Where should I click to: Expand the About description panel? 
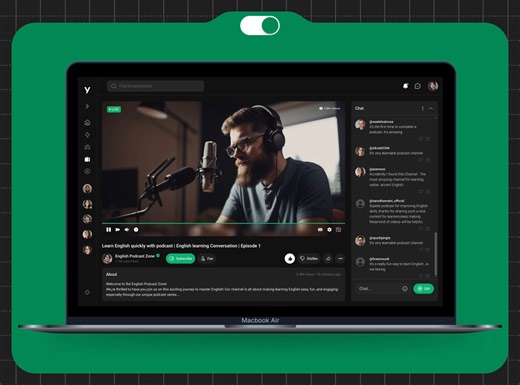tap(223, 285)
